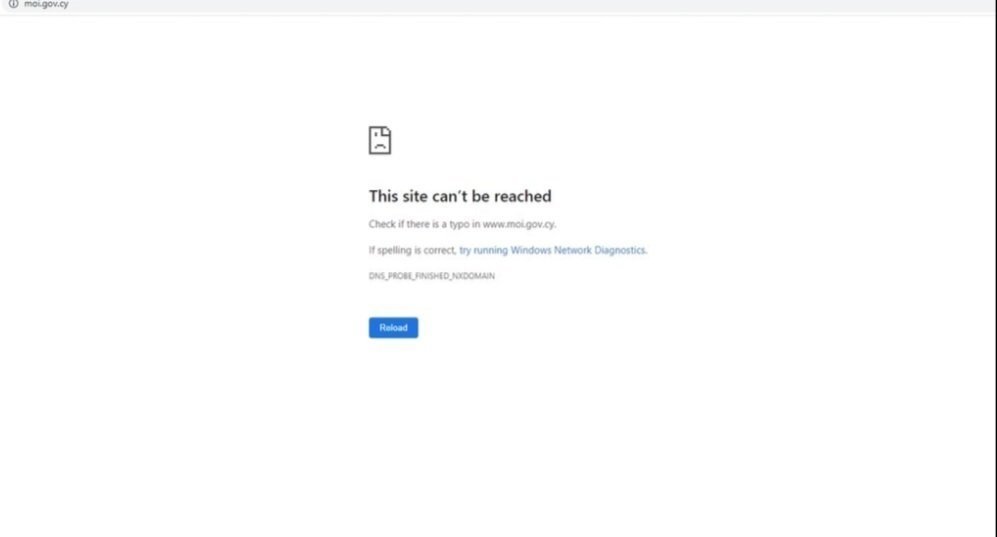Image resolution: width=997 pixels, height=537 pixels.
Task: Click the word "Windows" in the diagnostics link
Action: 531,250
